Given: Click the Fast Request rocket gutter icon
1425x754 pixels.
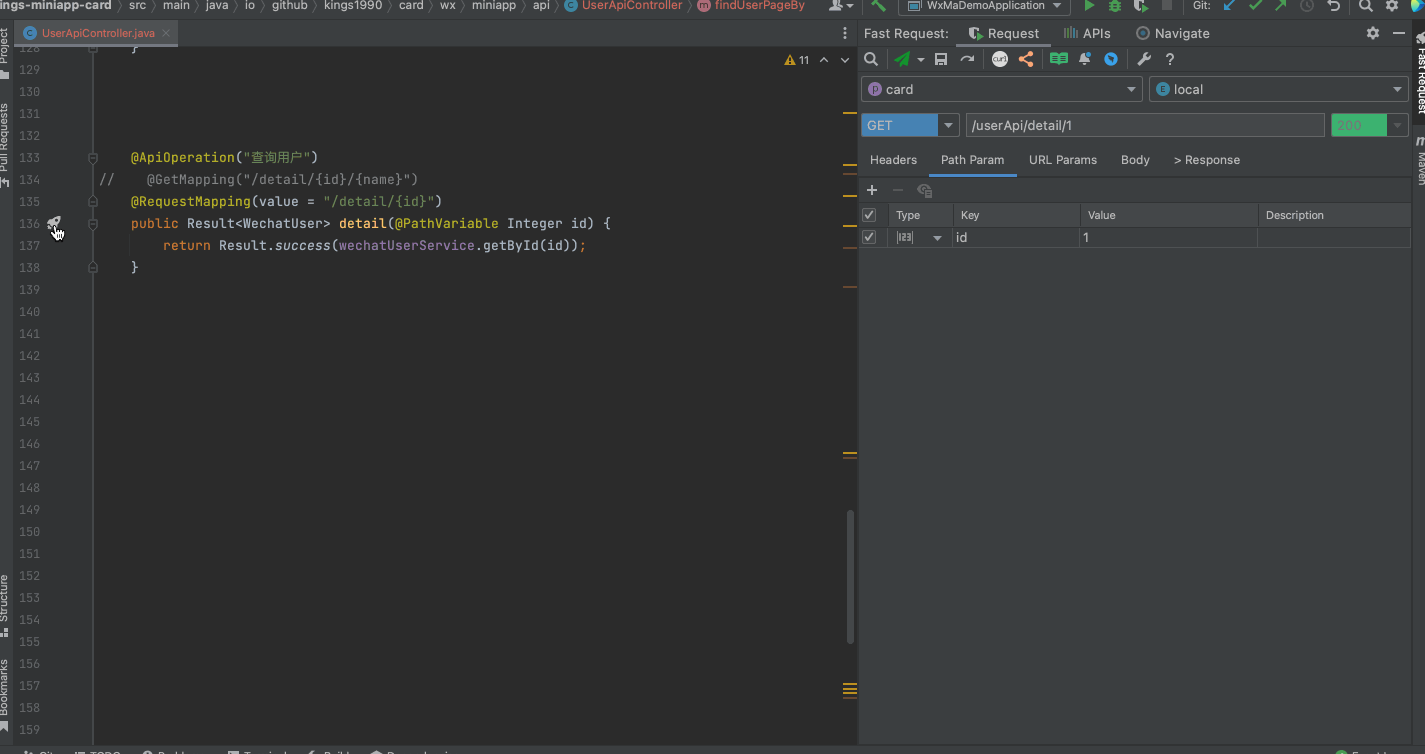Looking at the screenshot, I should point(54,224).
